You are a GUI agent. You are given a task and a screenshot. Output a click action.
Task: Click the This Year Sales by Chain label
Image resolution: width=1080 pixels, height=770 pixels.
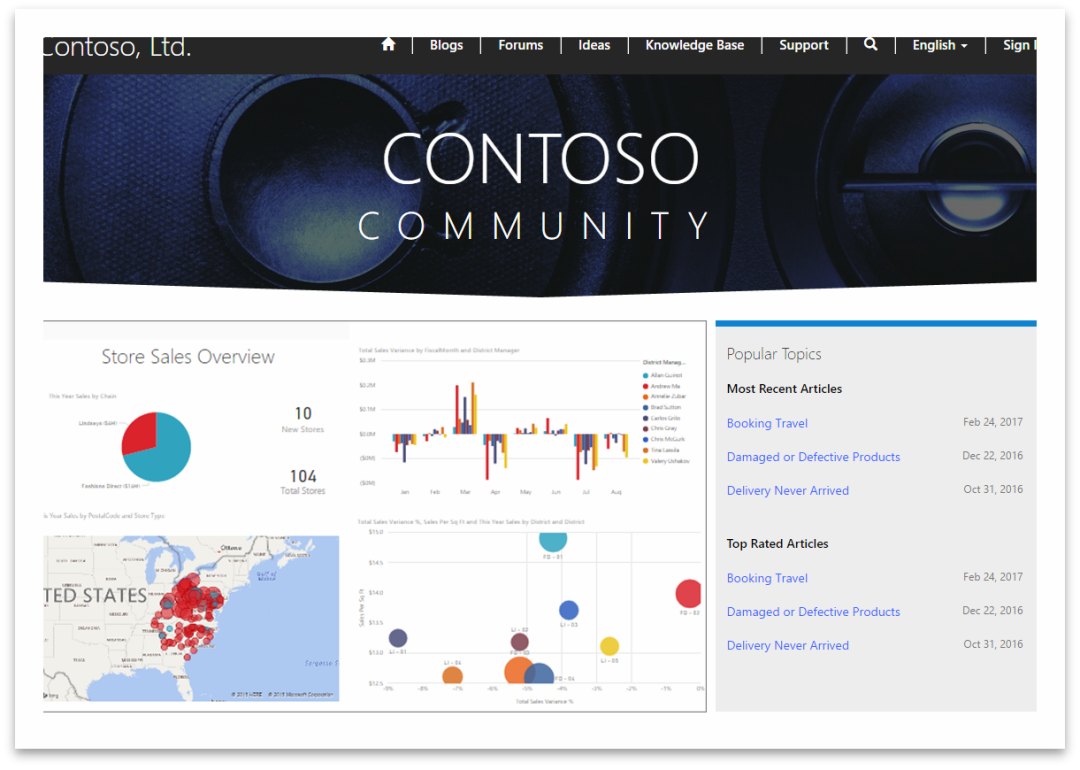[82, 396]
